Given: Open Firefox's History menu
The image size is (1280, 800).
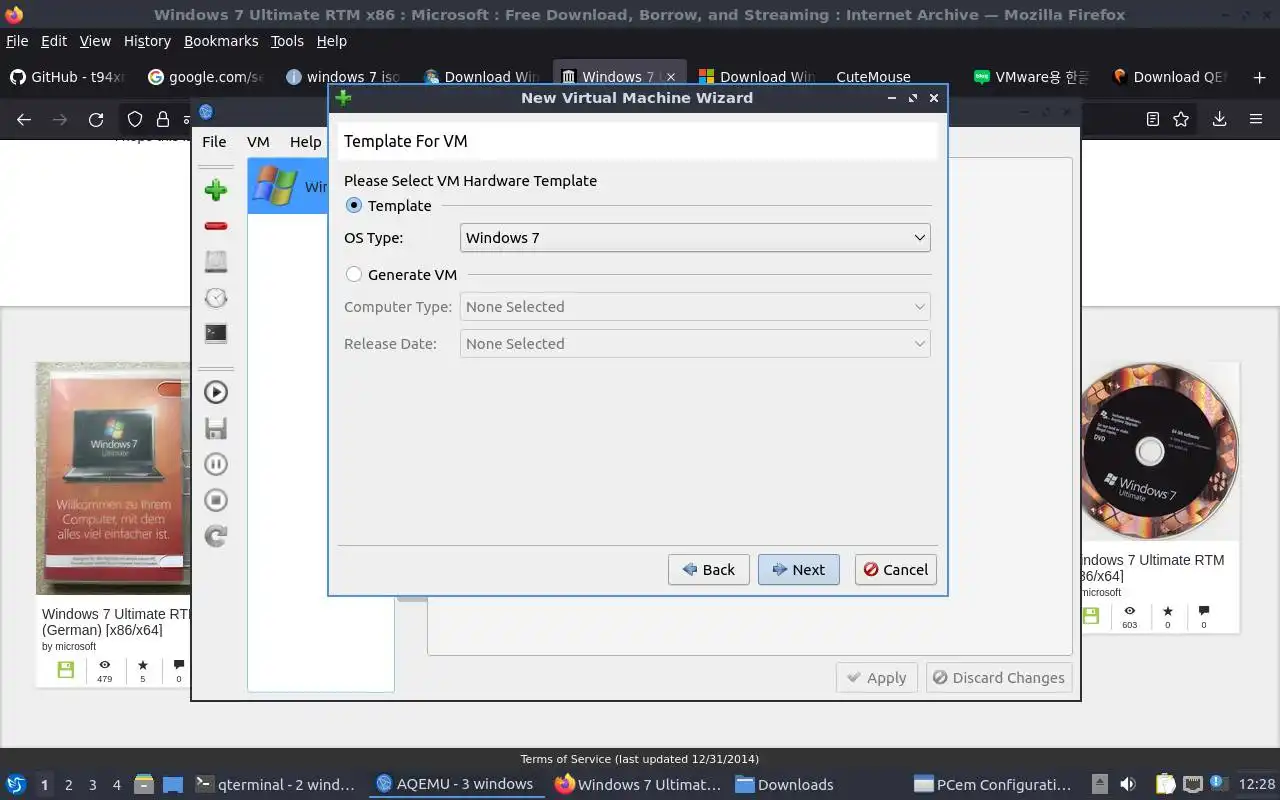Looking at the screenshot, I should 147,41.
